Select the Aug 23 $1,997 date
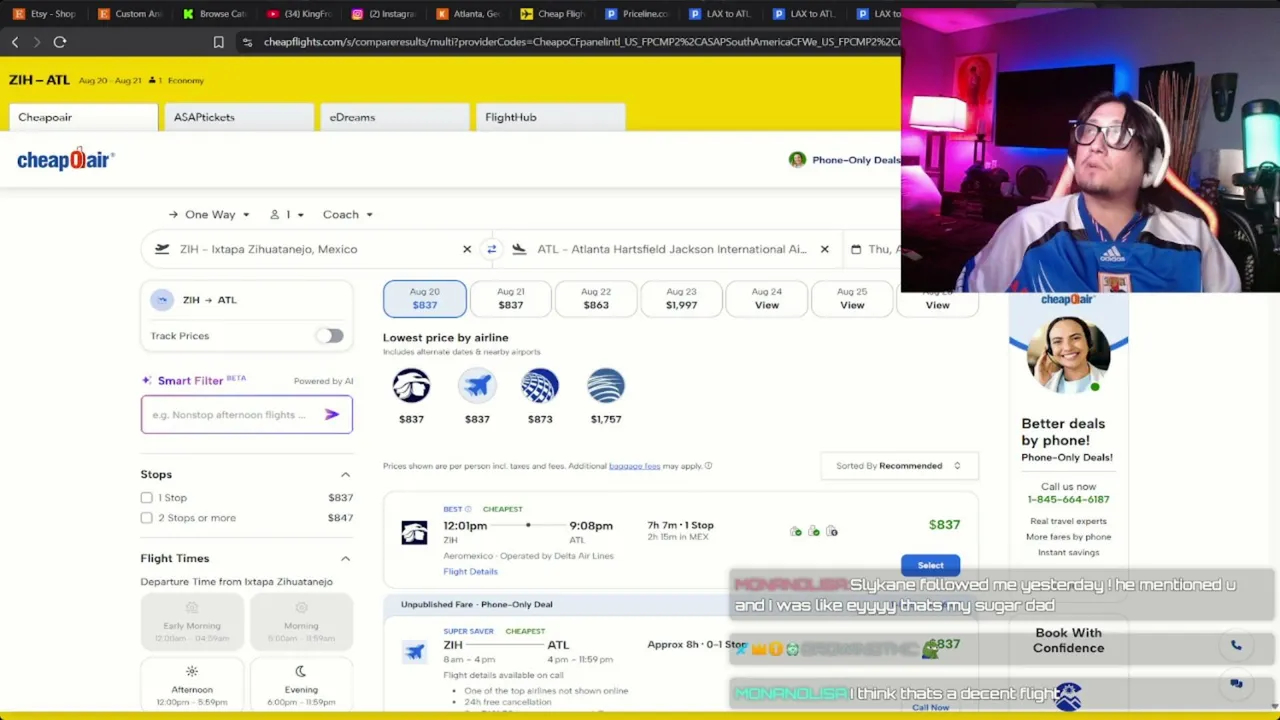Image resolution: width=1280 pixels, height=720 pixels. pyautogui.click(x=681, y=298)
